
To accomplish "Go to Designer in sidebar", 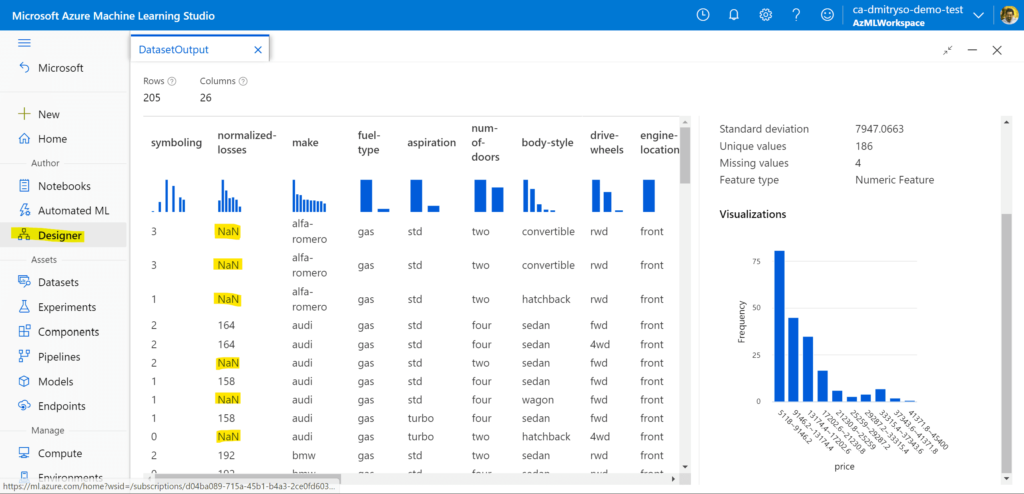I will (60, 235).
